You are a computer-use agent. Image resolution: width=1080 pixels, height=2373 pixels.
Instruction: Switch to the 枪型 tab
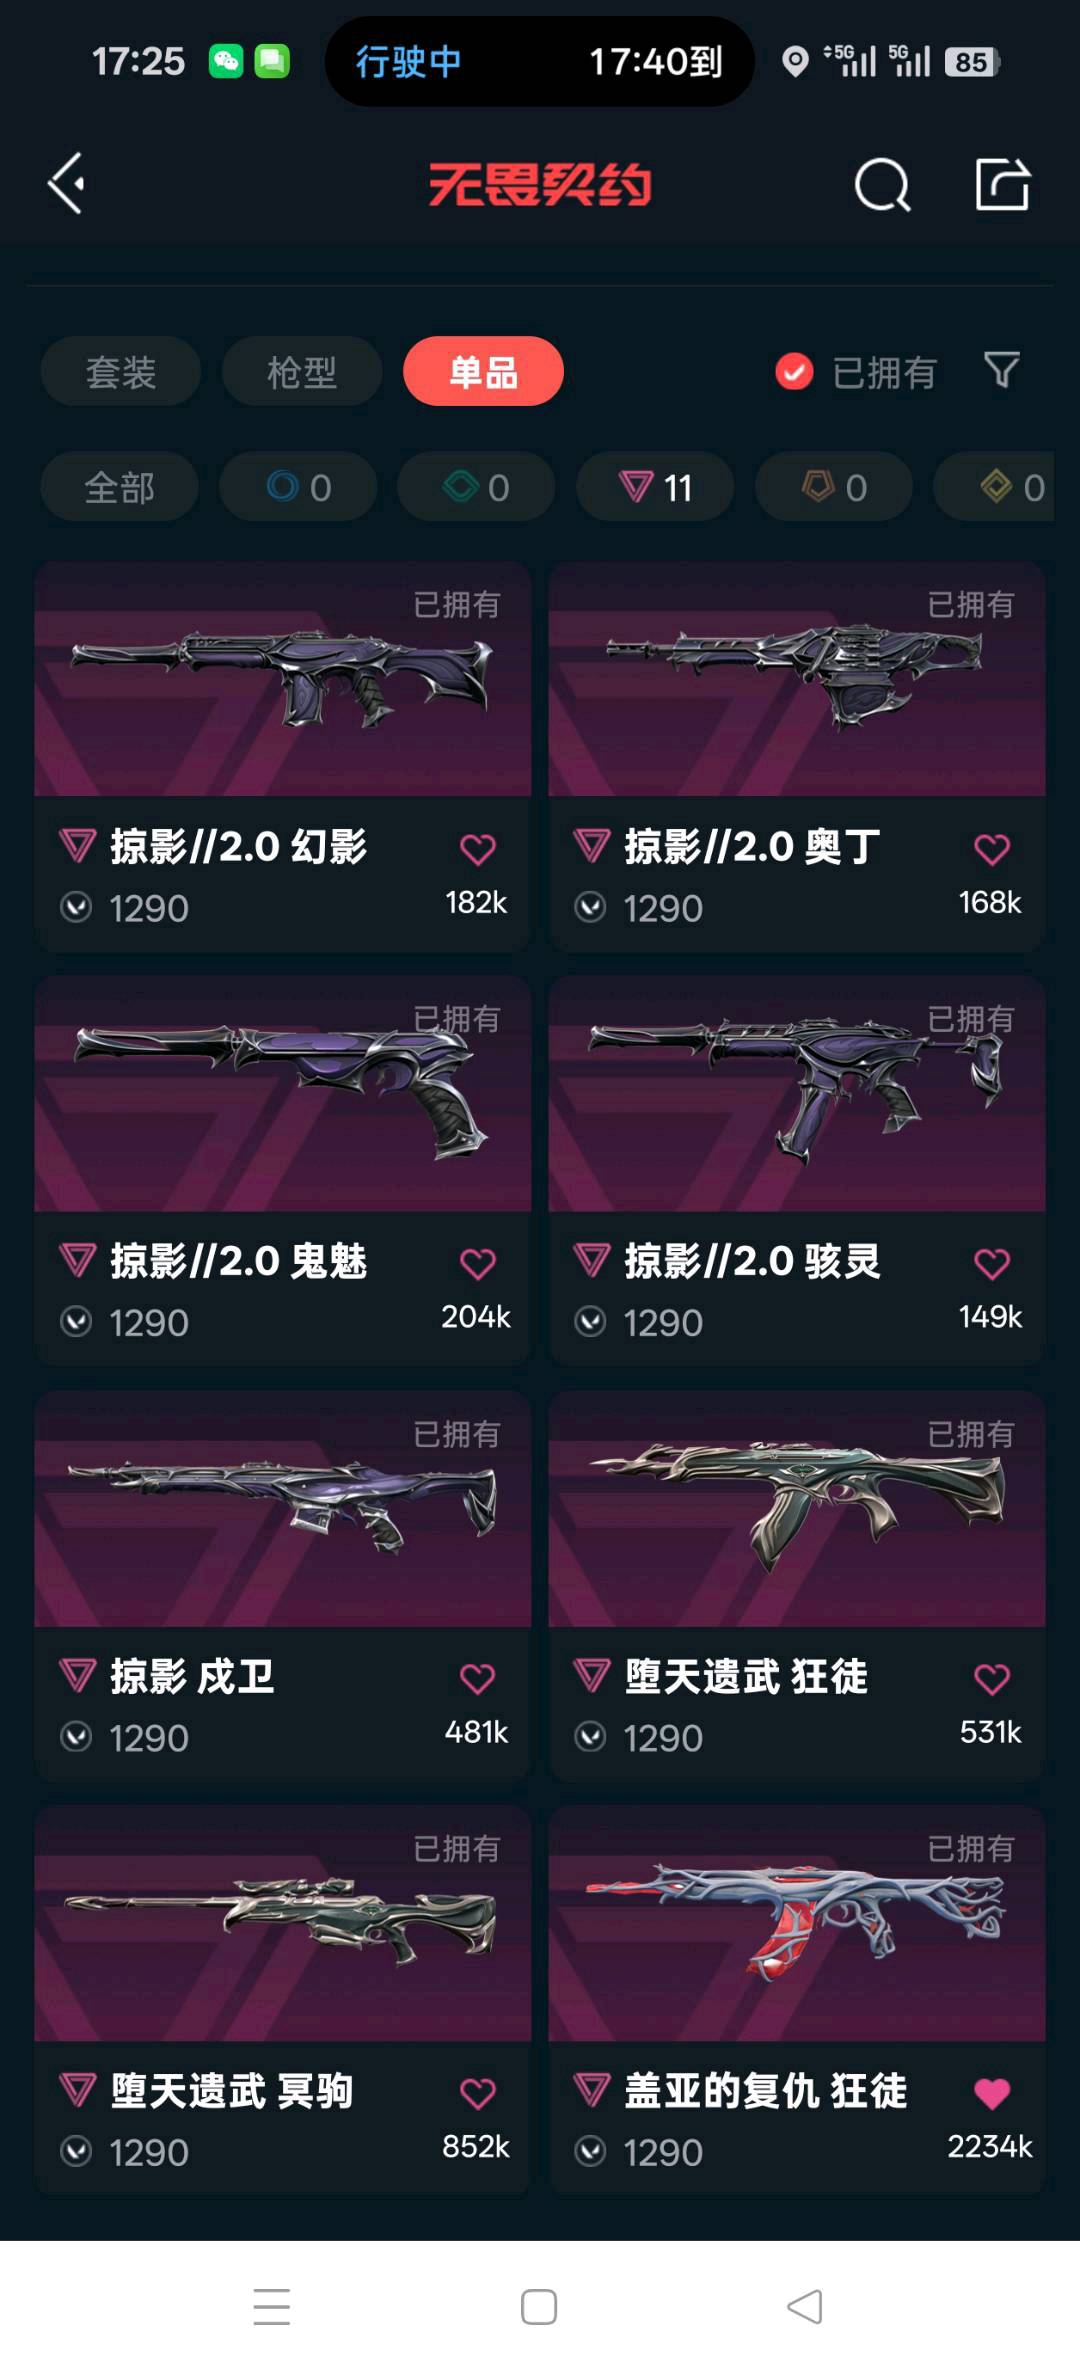302,372
